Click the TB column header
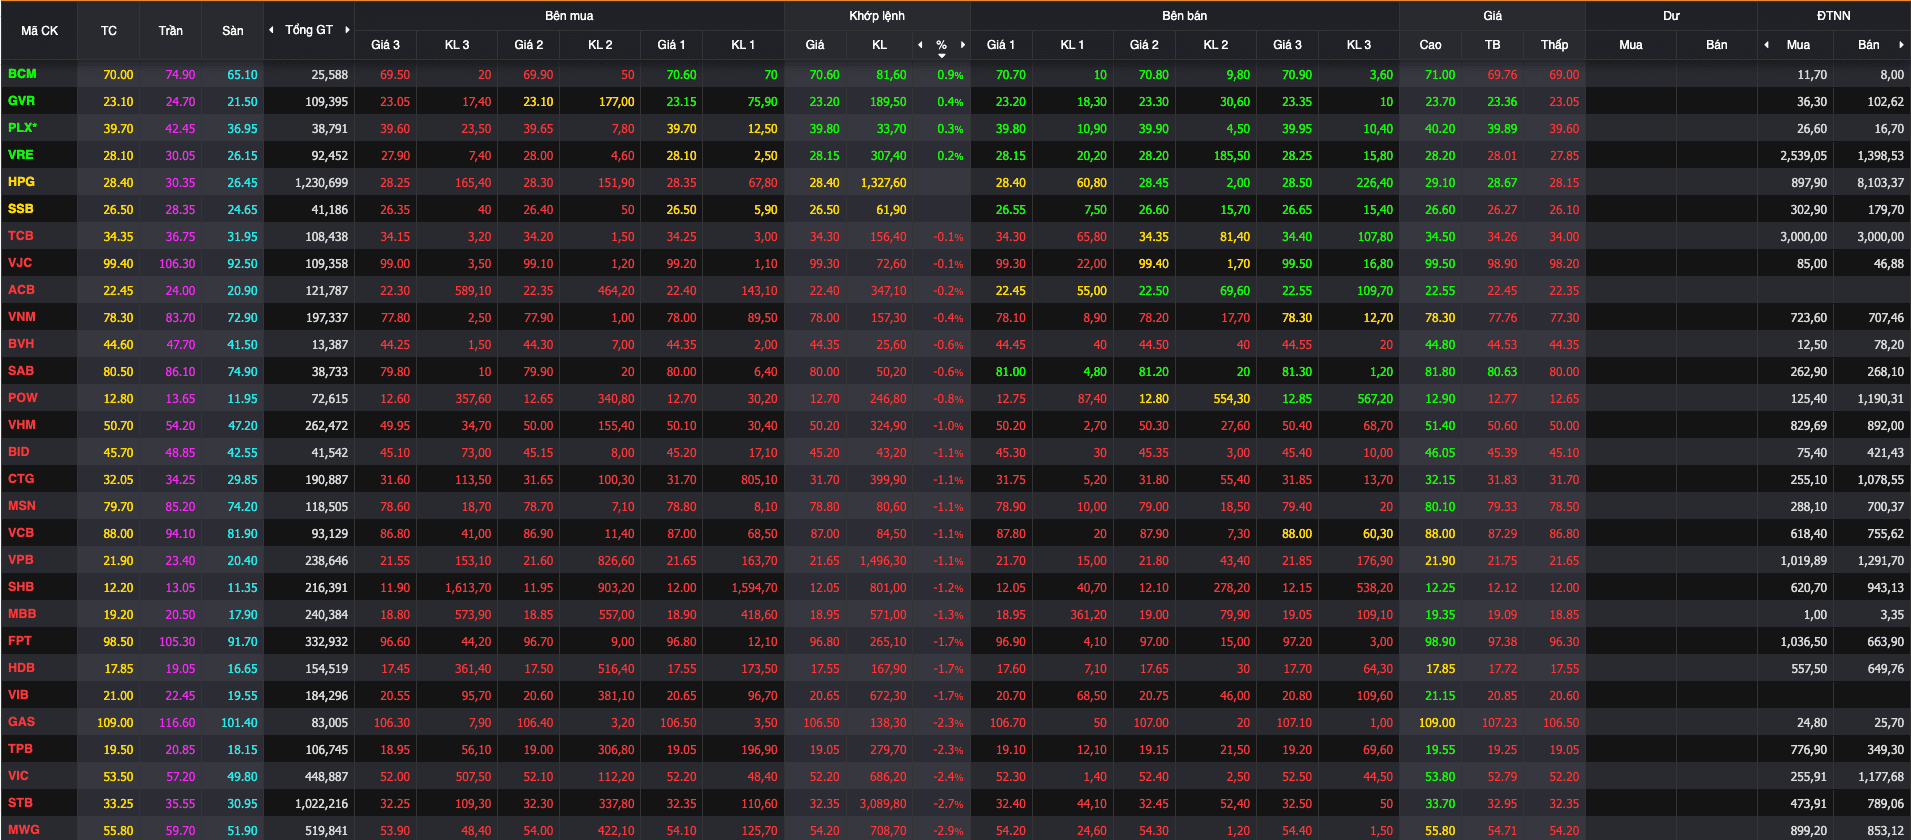Viewport: 1911px width, 840px height. (1493, 45)
